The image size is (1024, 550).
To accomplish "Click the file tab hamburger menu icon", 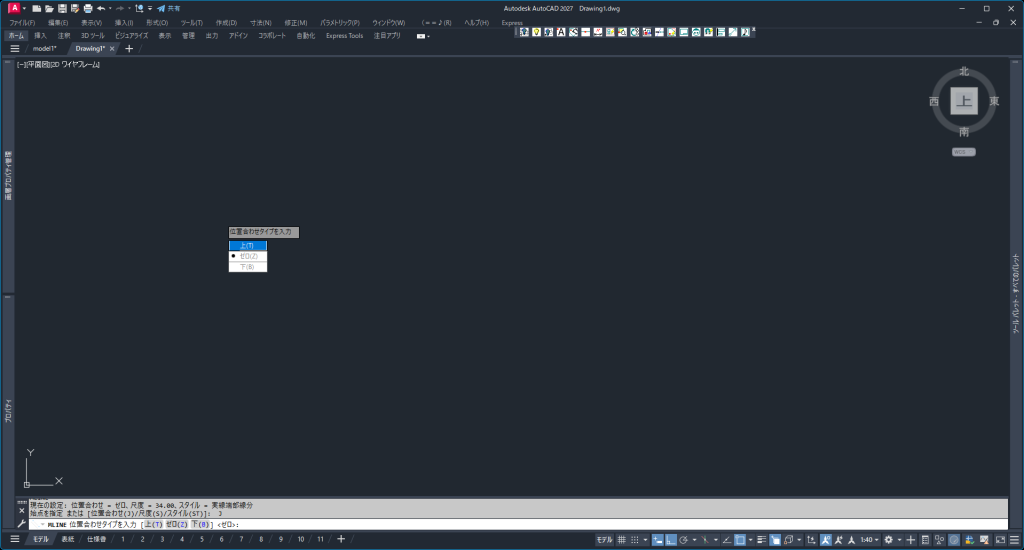I will tap(14, 48).
